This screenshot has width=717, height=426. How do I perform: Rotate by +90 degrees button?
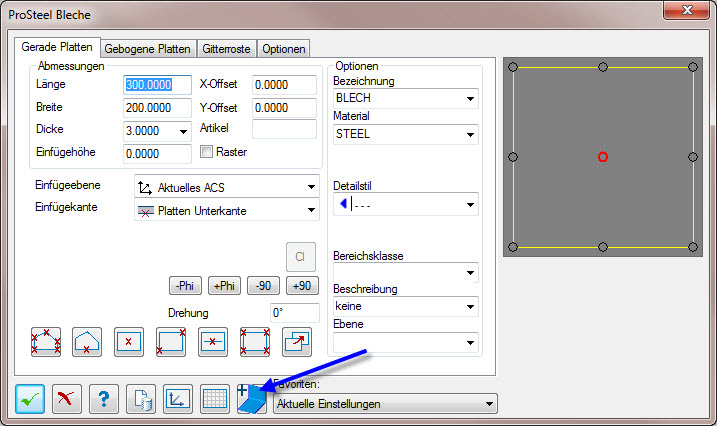tap(302, 286)
